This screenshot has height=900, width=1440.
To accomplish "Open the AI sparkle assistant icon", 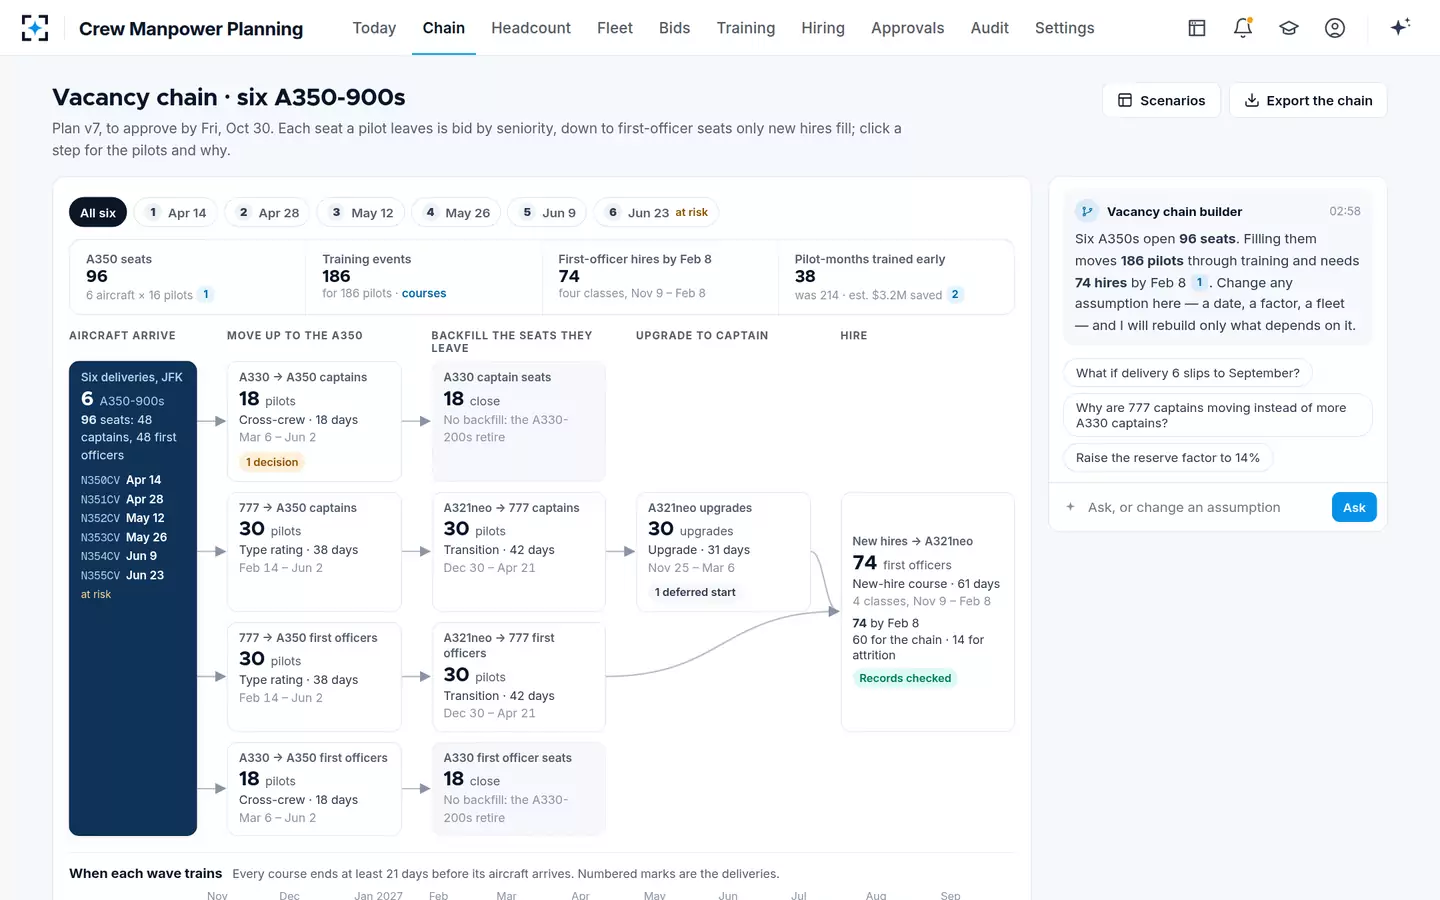I will click(x=1400, y=27).
